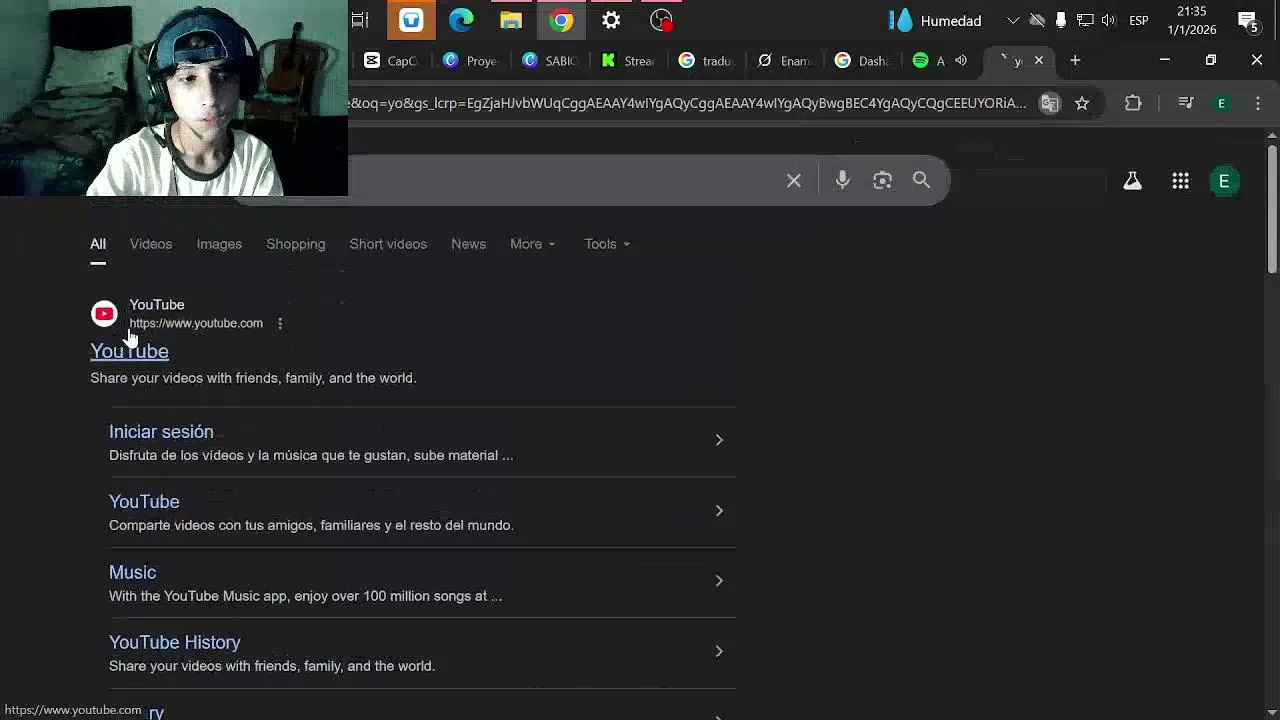Expand the More filters dropdown

pyautogui.click(x=532, y=244)
